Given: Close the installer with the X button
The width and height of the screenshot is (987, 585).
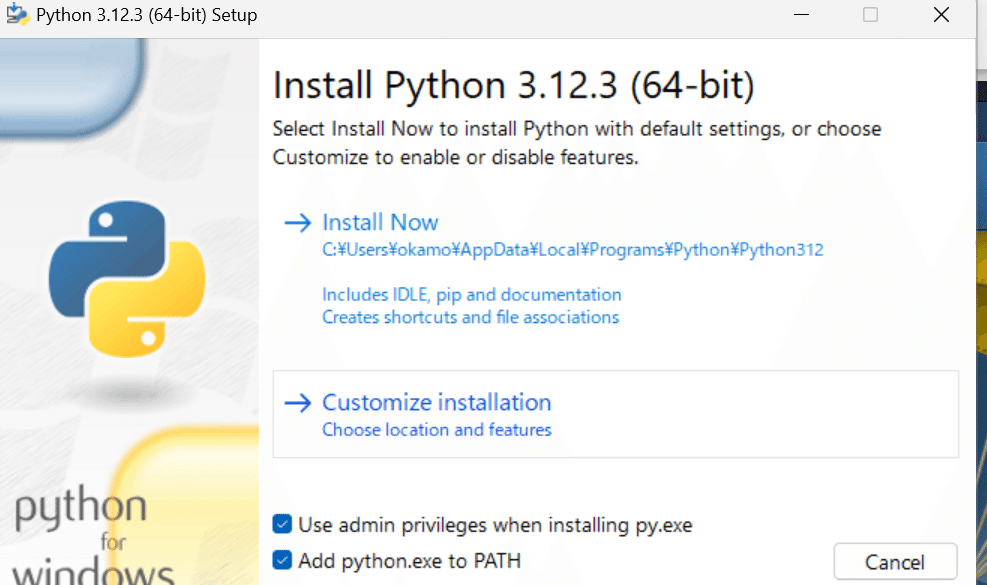Looking at the screenshot, I should (x=940, y=15).
